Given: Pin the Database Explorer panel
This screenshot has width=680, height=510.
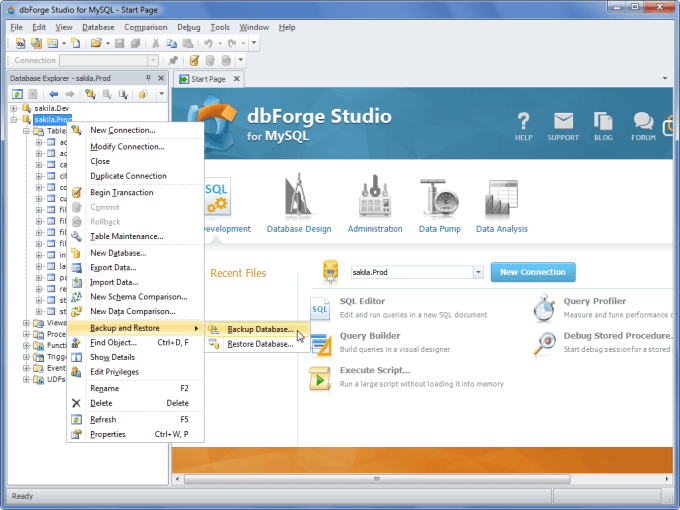Looking at the screenshot, I should coord(148,78).
